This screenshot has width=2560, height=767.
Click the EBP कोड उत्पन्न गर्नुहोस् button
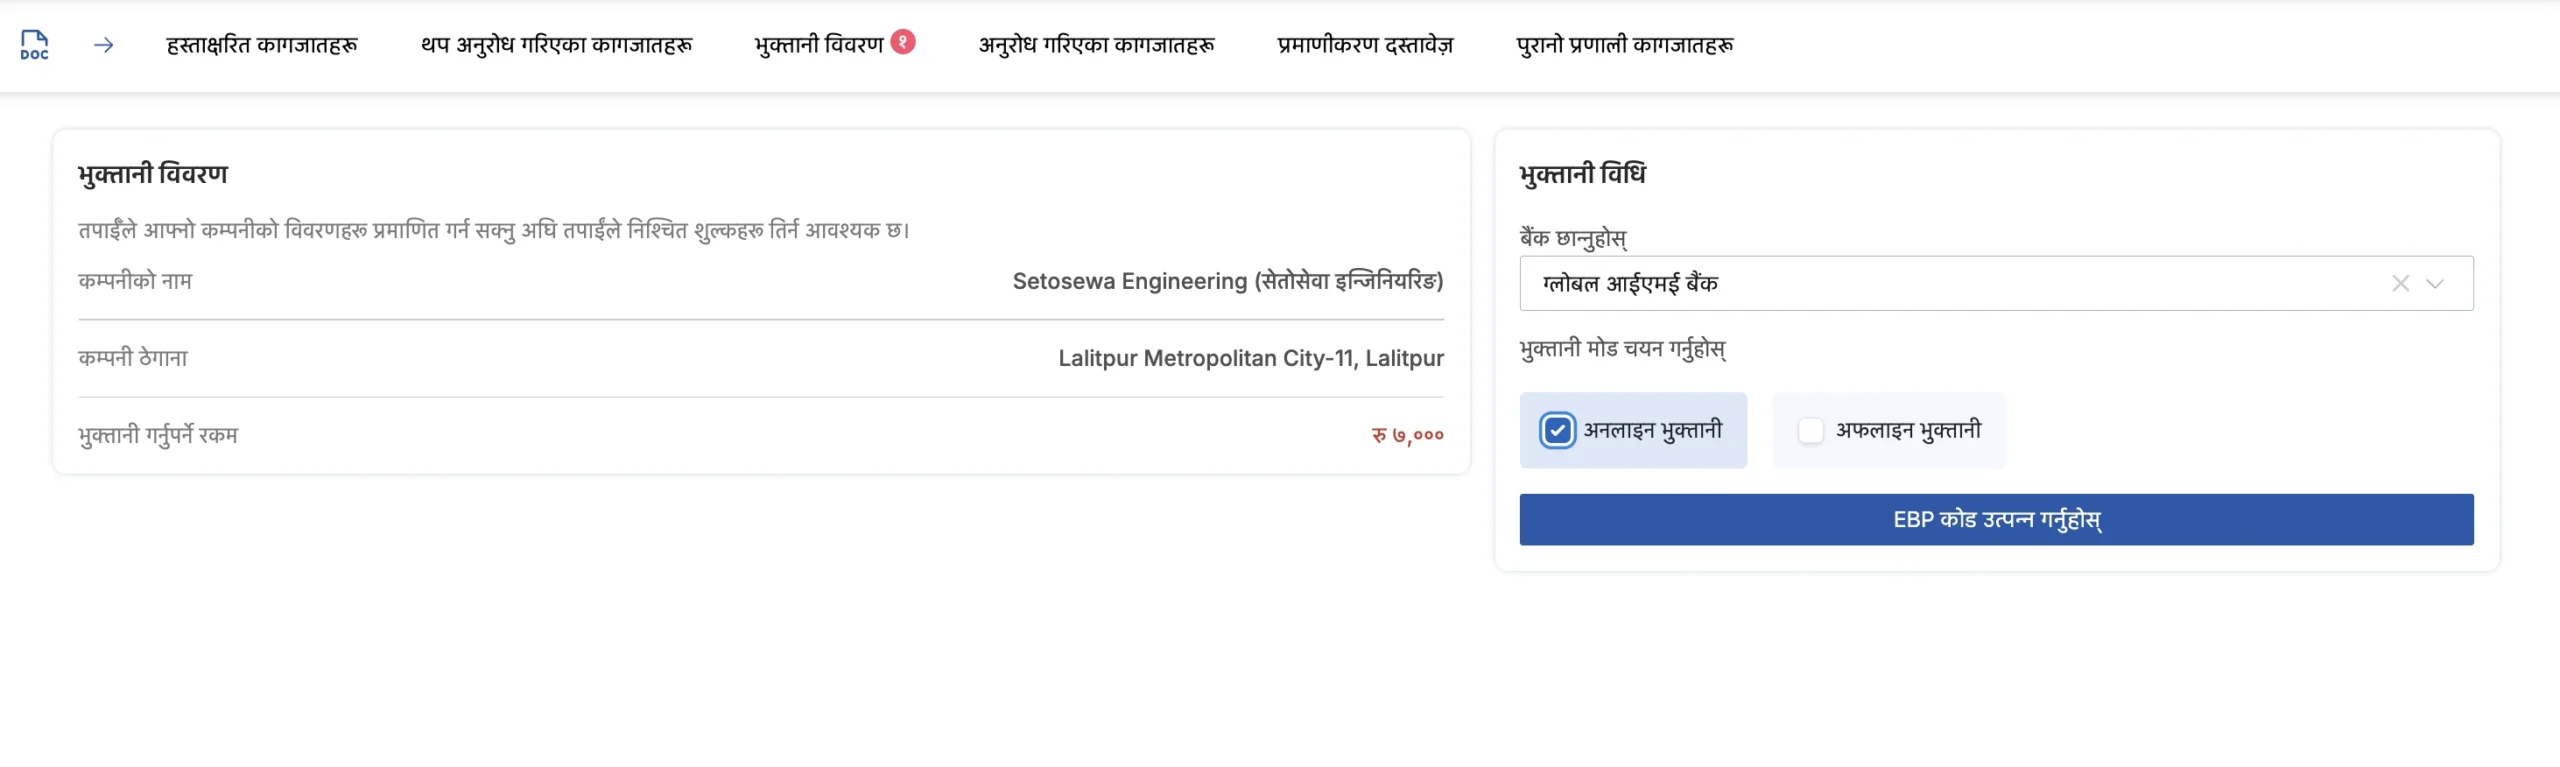(1995, 519)
